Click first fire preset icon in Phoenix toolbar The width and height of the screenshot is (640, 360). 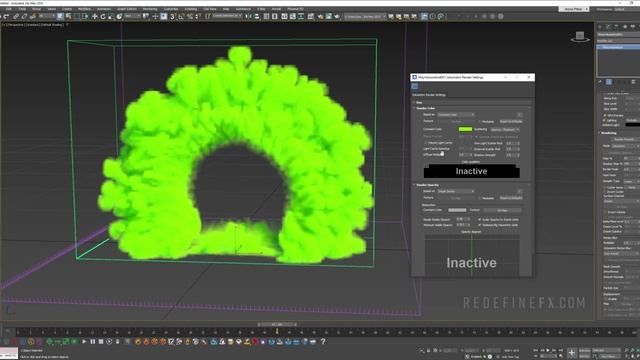[x=138, y=342]
